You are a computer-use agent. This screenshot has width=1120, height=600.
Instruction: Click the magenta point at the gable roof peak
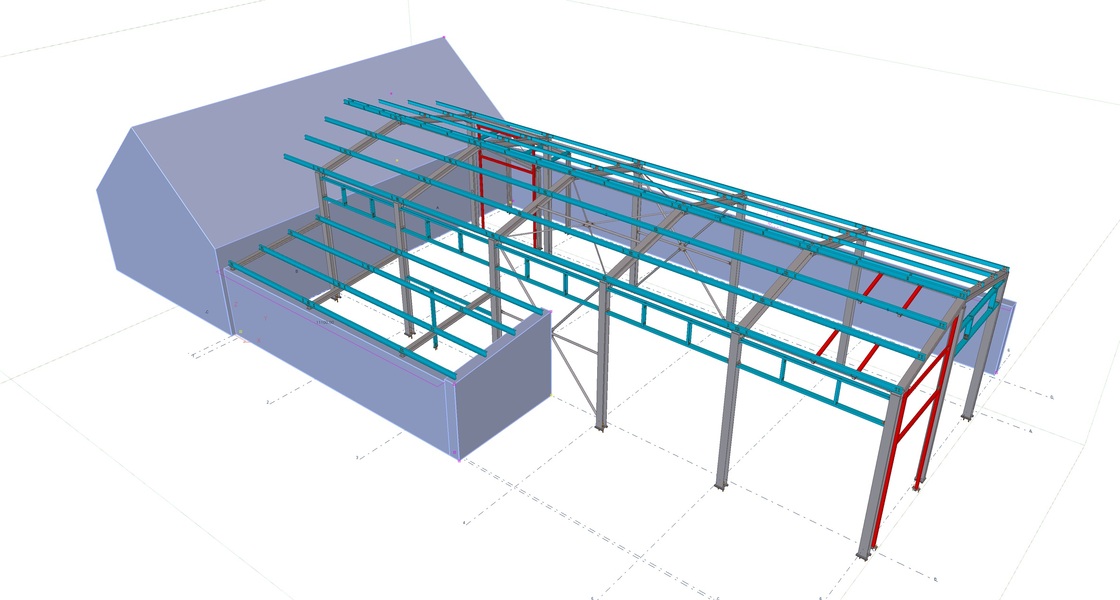(444, 38)
